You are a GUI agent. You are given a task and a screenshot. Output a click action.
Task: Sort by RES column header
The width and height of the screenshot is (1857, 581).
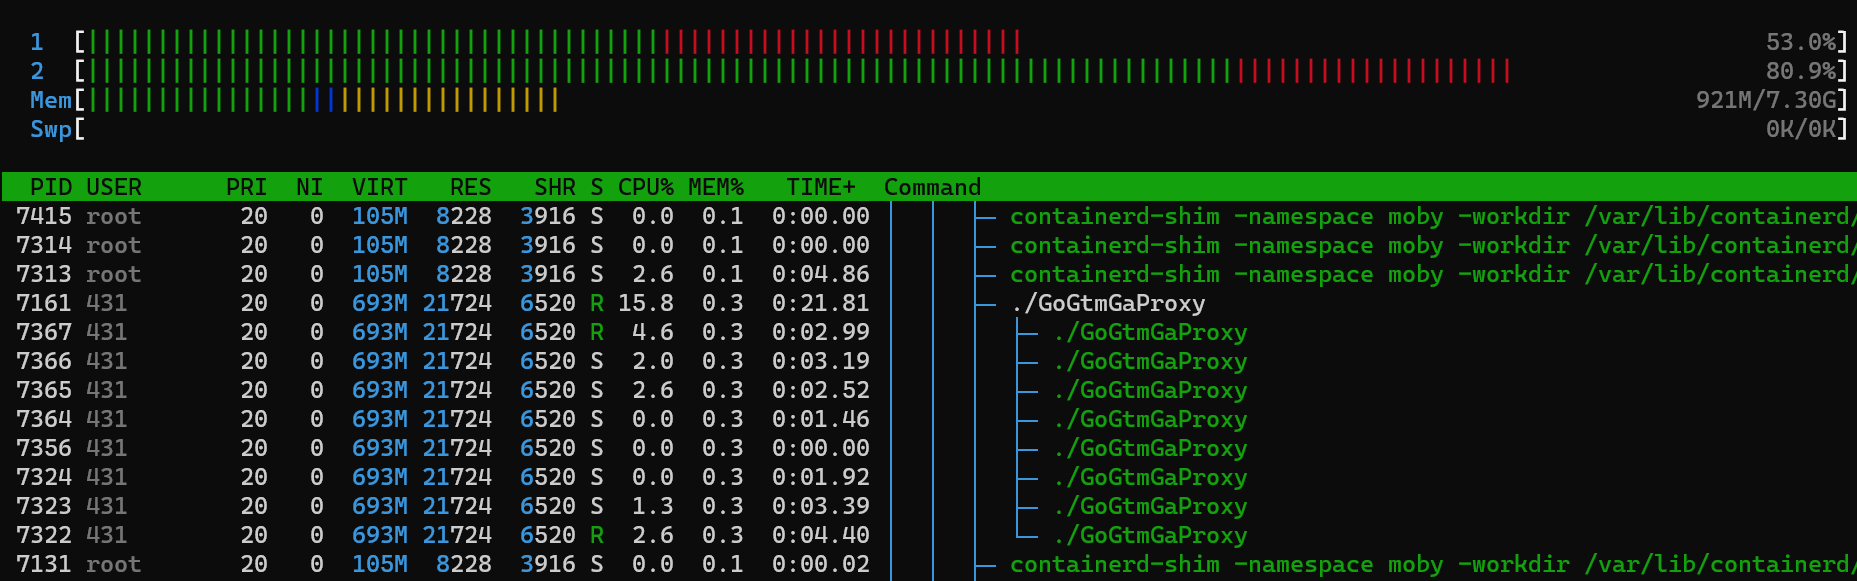tap(471, 187)
